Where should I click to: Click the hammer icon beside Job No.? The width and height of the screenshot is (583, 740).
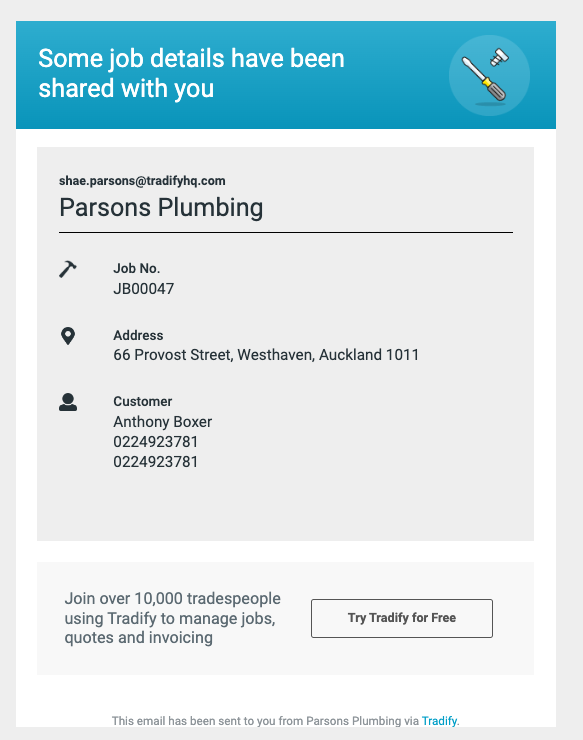68,269
